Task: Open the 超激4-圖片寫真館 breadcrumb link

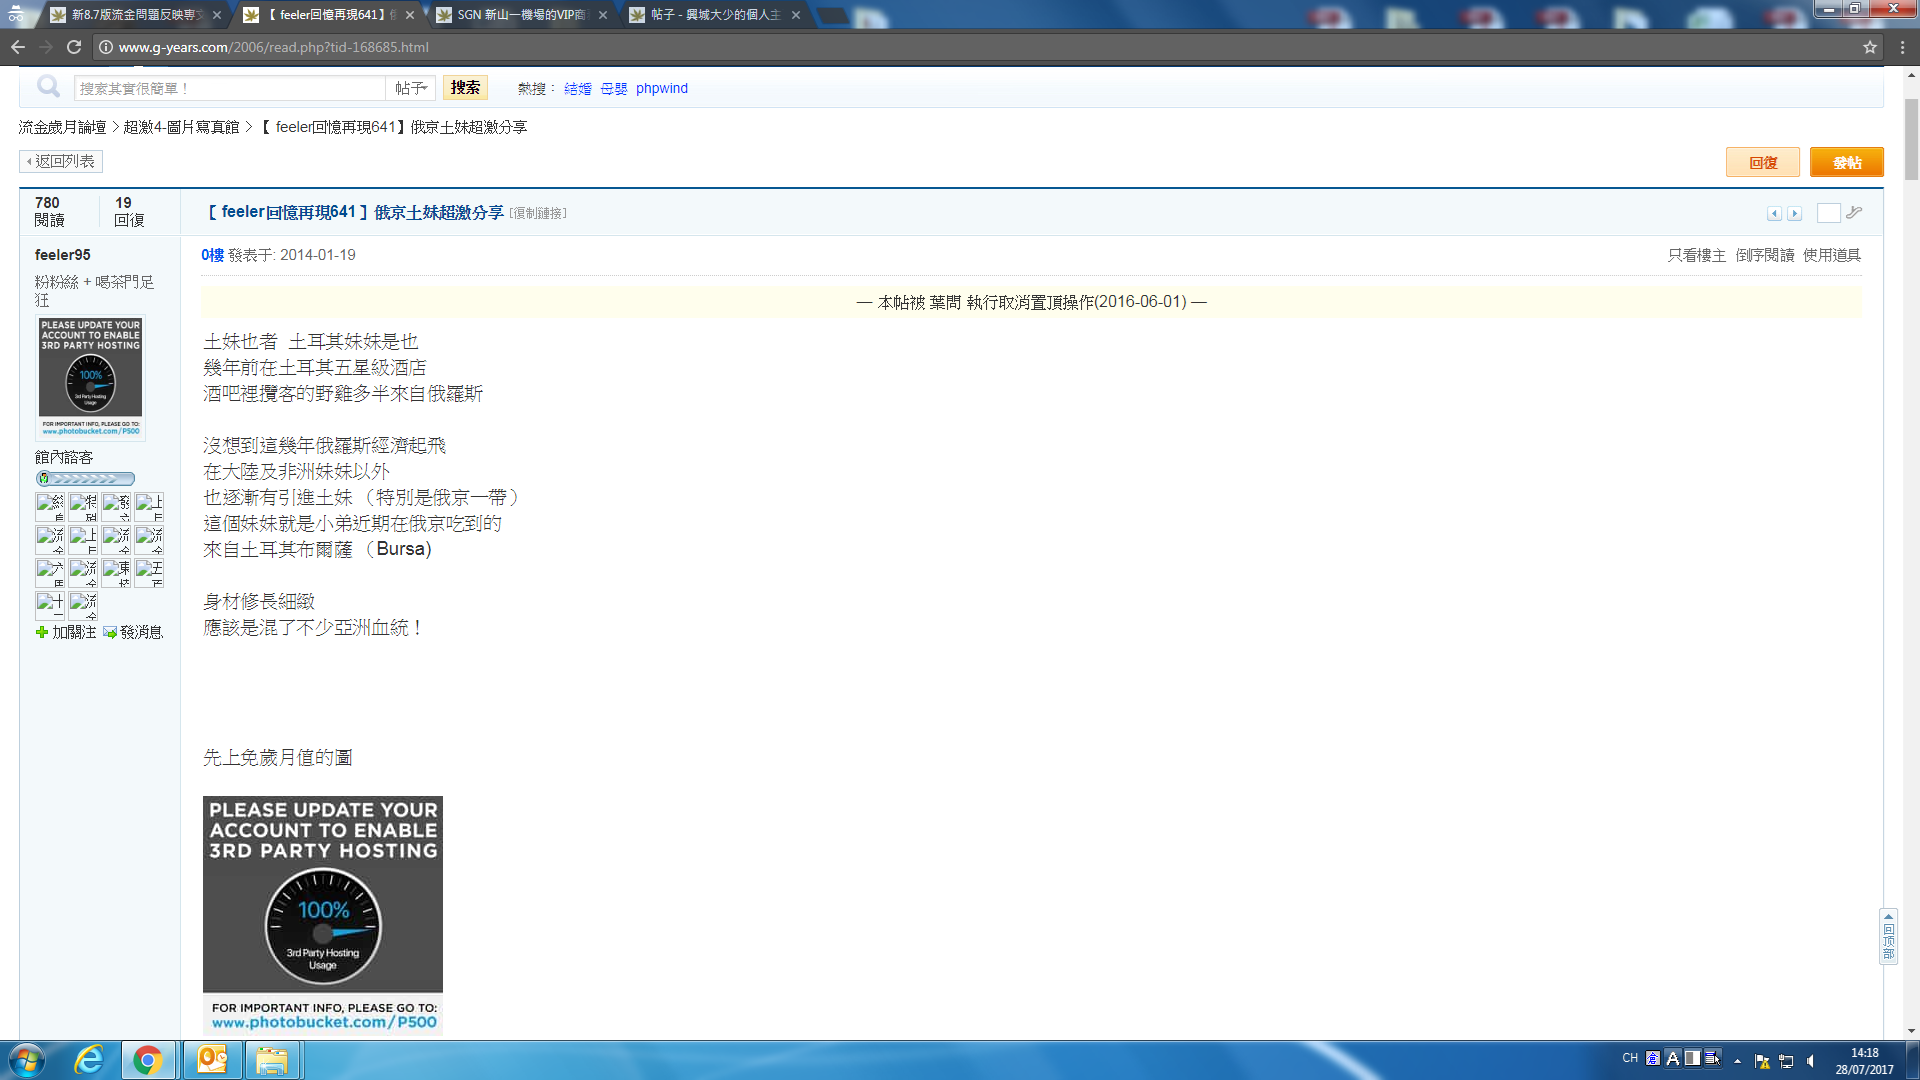Action: (x=181, y=127)
